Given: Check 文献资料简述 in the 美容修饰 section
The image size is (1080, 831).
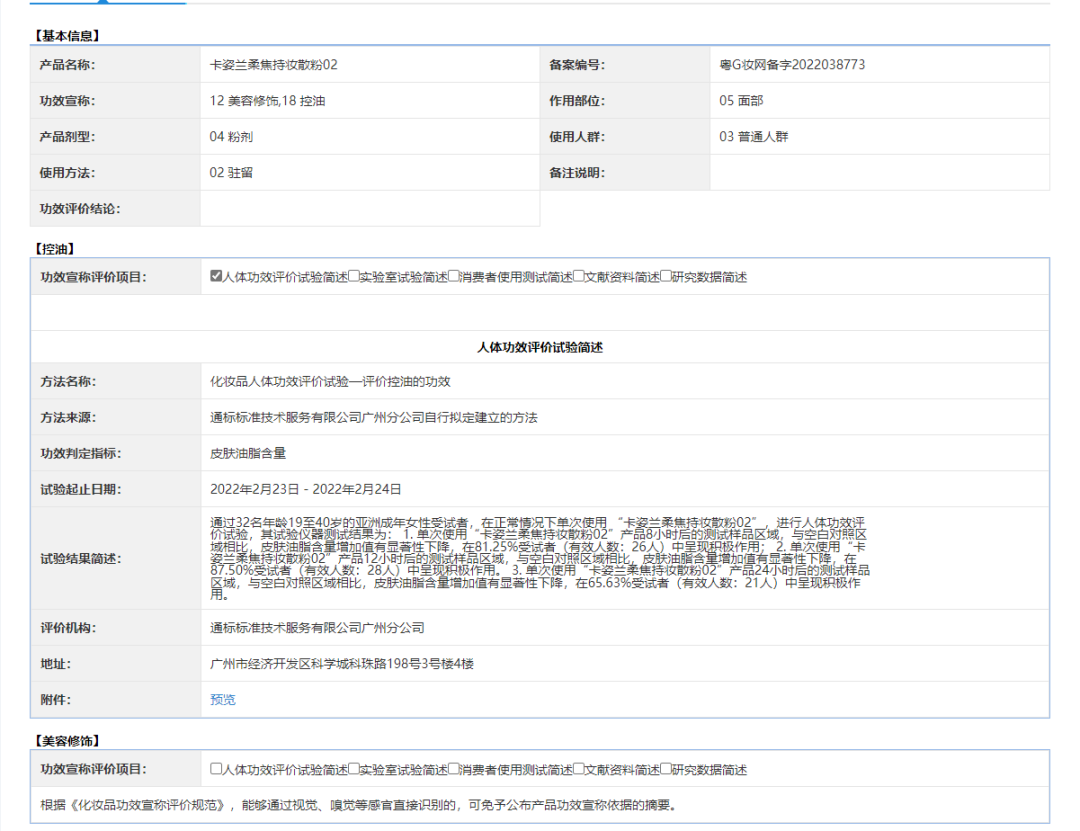Looking at the screenshot, I should click(x=579, y=769).
